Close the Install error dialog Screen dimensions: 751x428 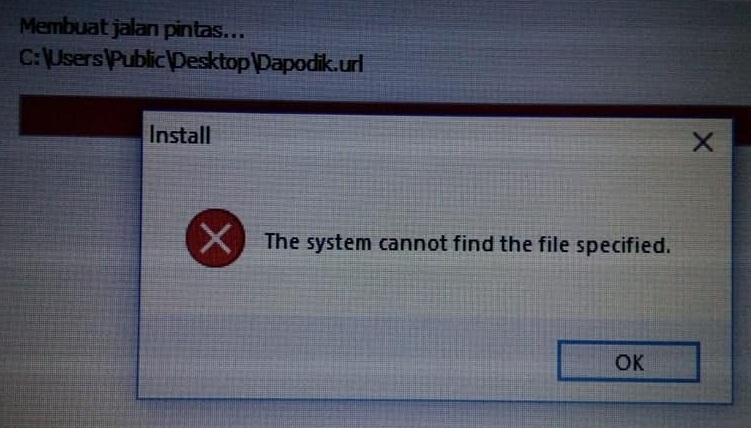pos(703,142)
